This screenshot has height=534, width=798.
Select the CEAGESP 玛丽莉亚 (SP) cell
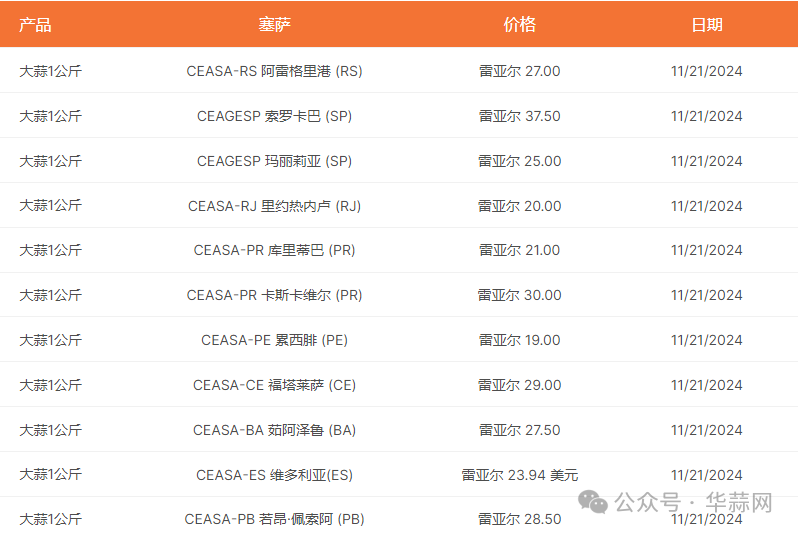[274, 161]
